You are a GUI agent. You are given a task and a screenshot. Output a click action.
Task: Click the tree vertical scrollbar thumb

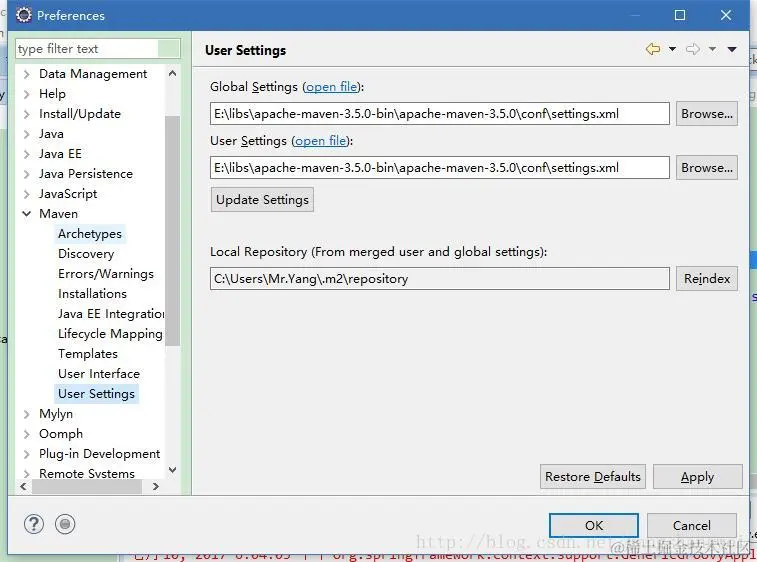(172, 231)
